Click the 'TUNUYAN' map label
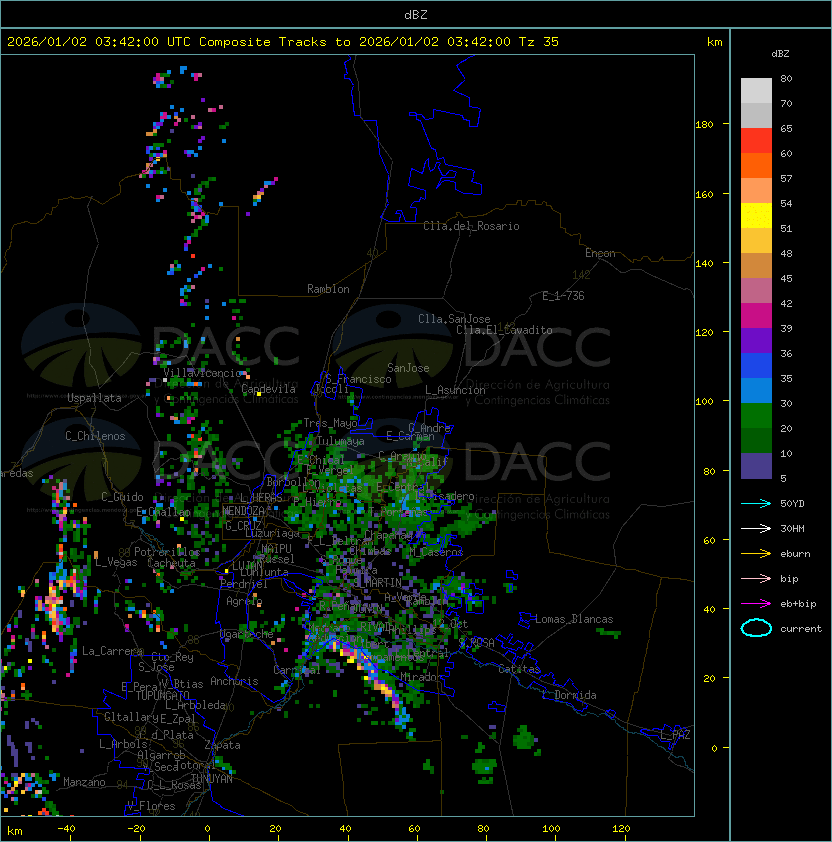The width and height of the screenshot is (832, 842). 212,779
